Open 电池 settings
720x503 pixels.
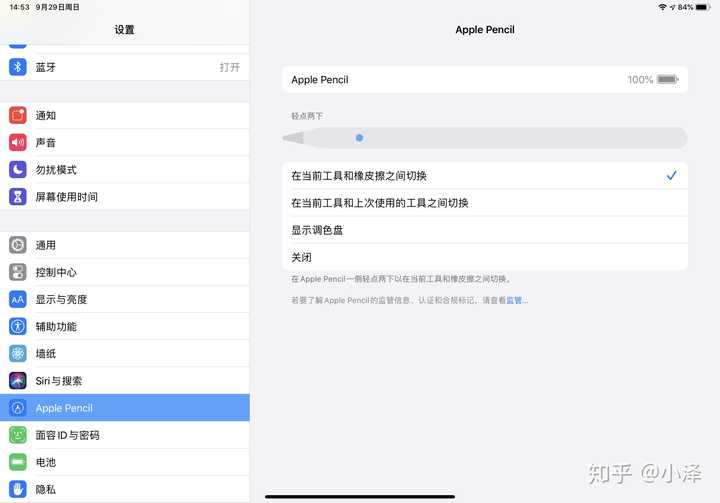click(x=124, y=462)
